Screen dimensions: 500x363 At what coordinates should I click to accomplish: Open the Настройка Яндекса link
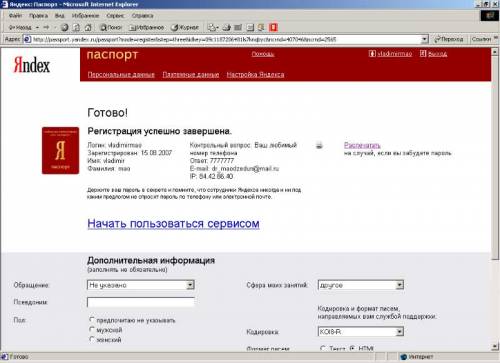[x=255, y=74]
